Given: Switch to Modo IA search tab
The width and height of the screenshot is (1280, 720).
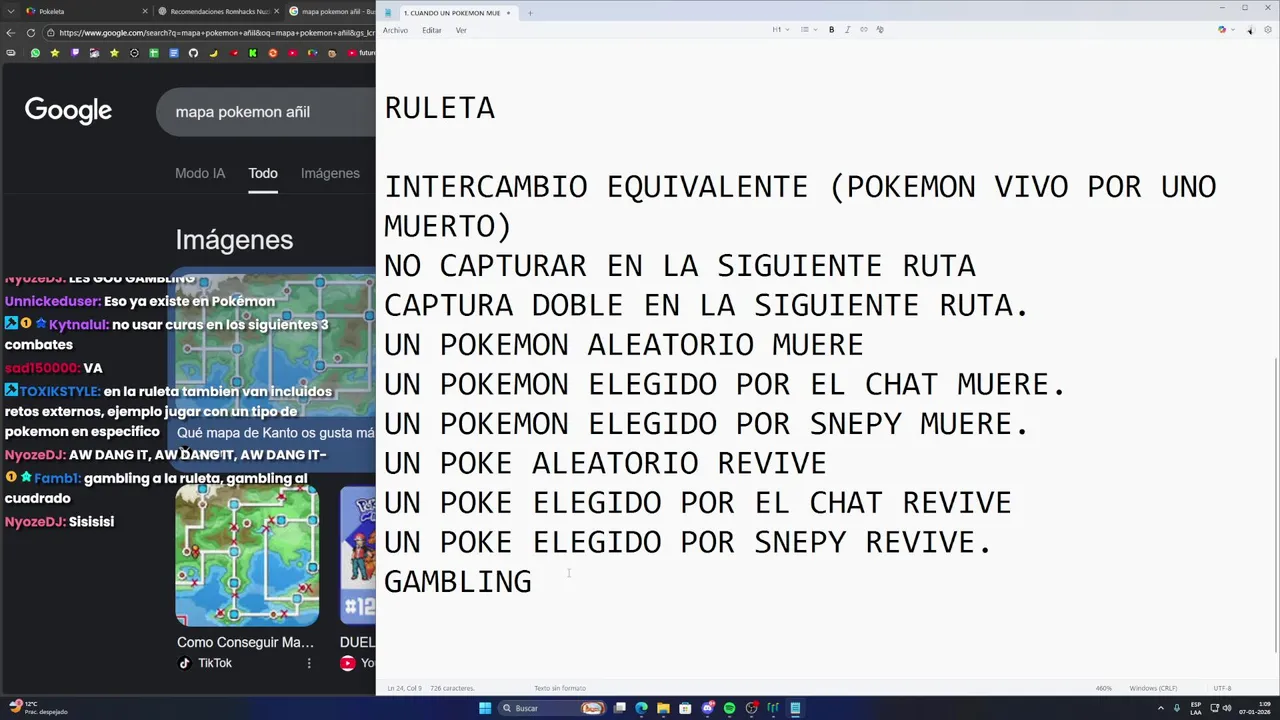Looking at the screenshot, I should click(x=200, y=173).
